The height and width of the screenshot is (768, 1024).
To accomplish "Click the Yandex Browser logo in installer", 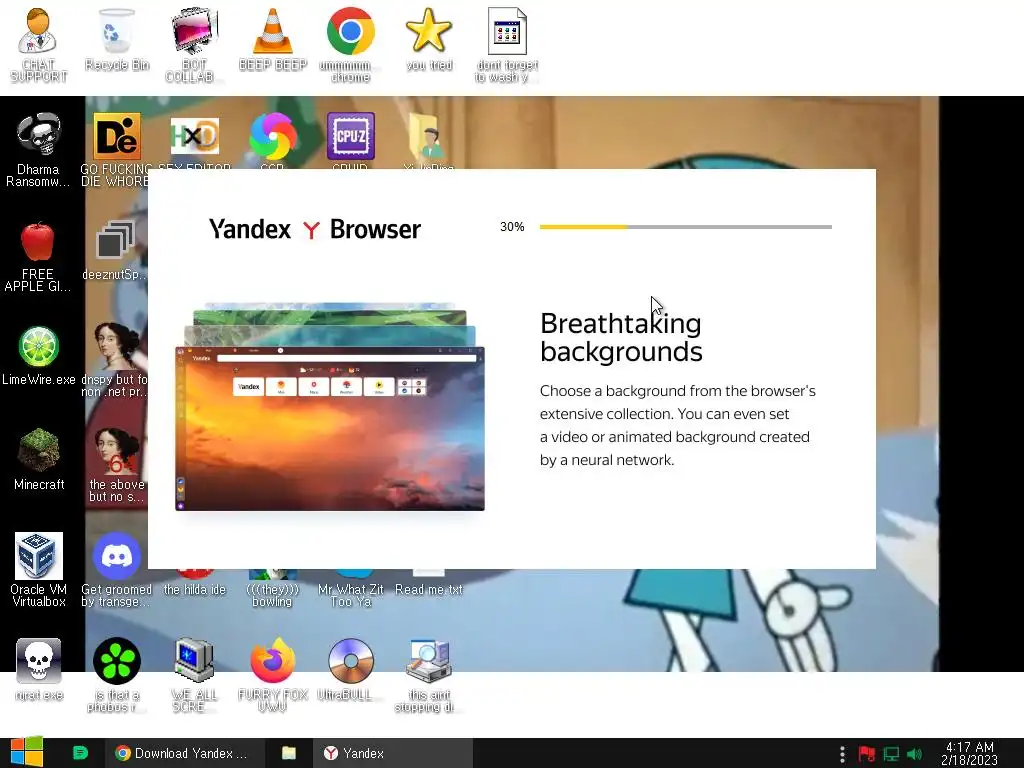I will pyautogui.click(x=315, y=229).
